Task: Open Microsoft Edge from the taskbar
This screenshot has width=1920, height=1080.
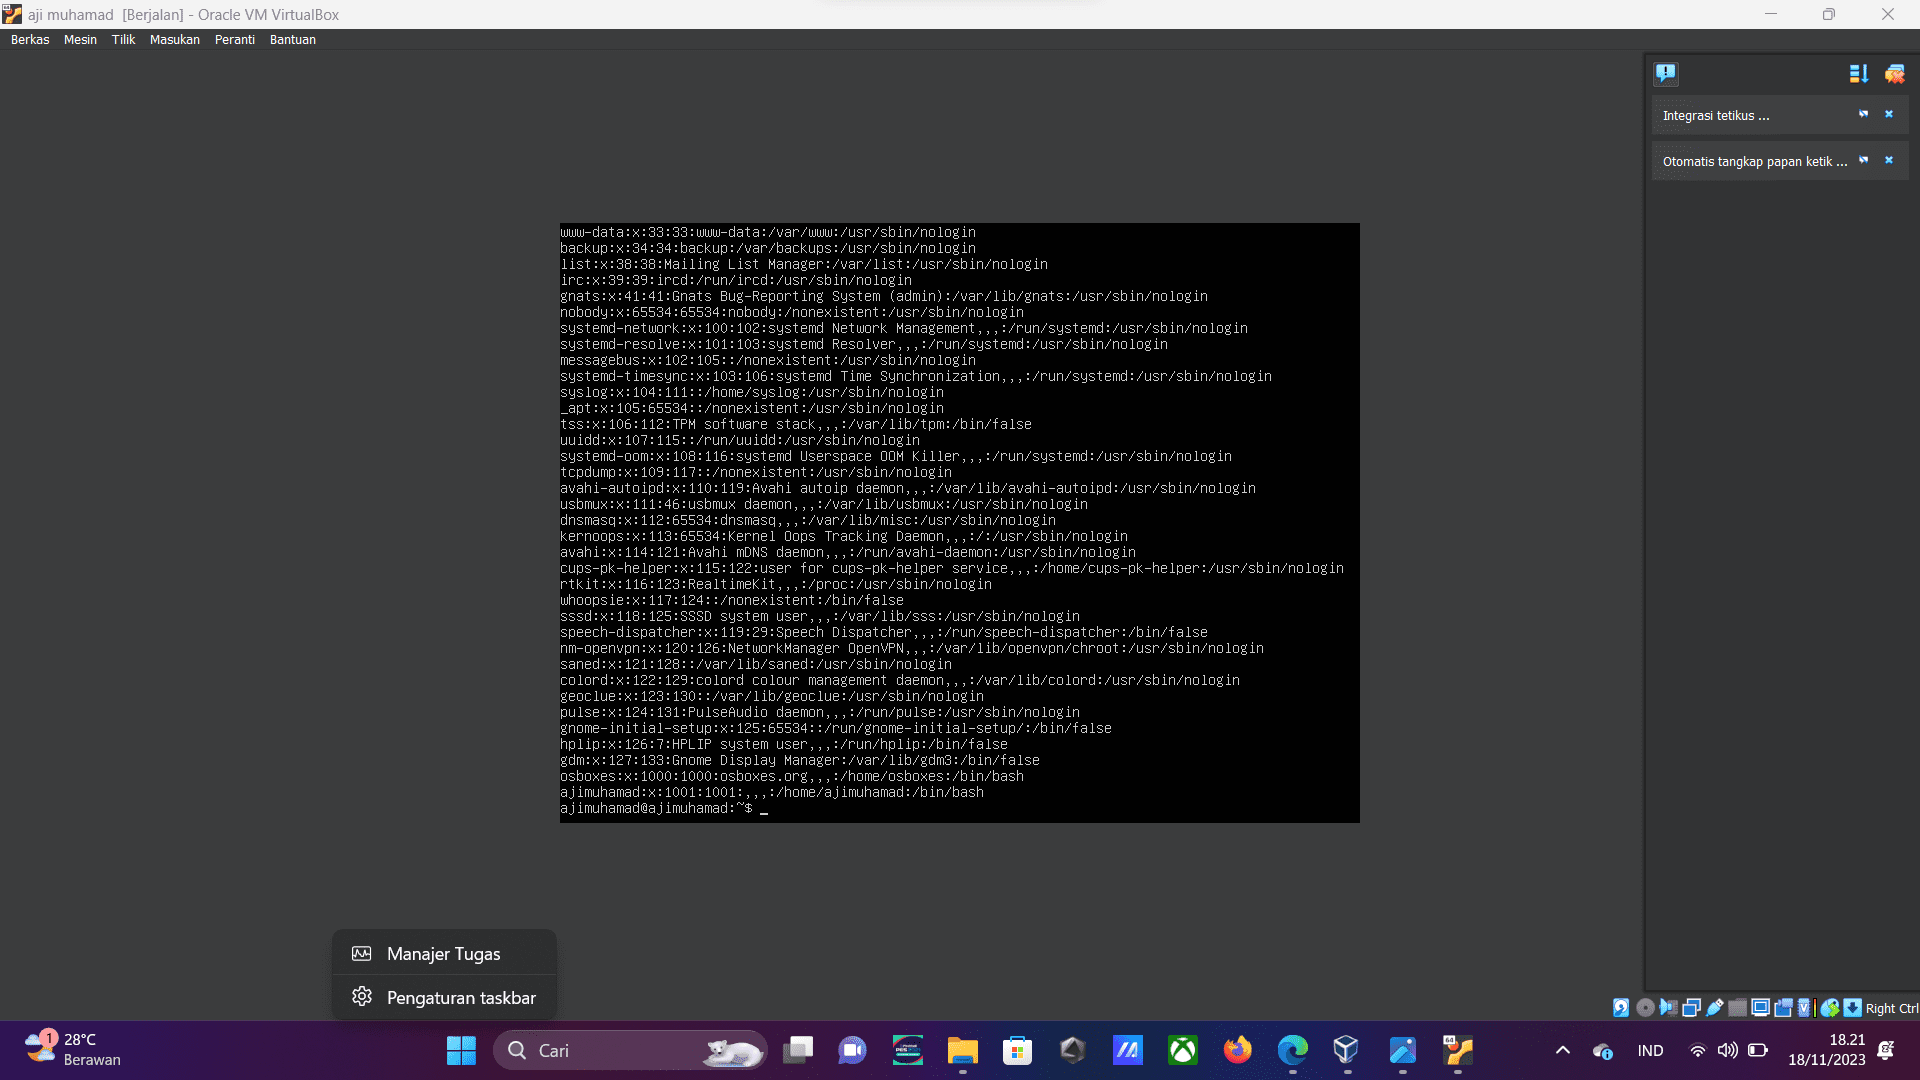Action: pyautogui.click(x=1292, y=1050)
